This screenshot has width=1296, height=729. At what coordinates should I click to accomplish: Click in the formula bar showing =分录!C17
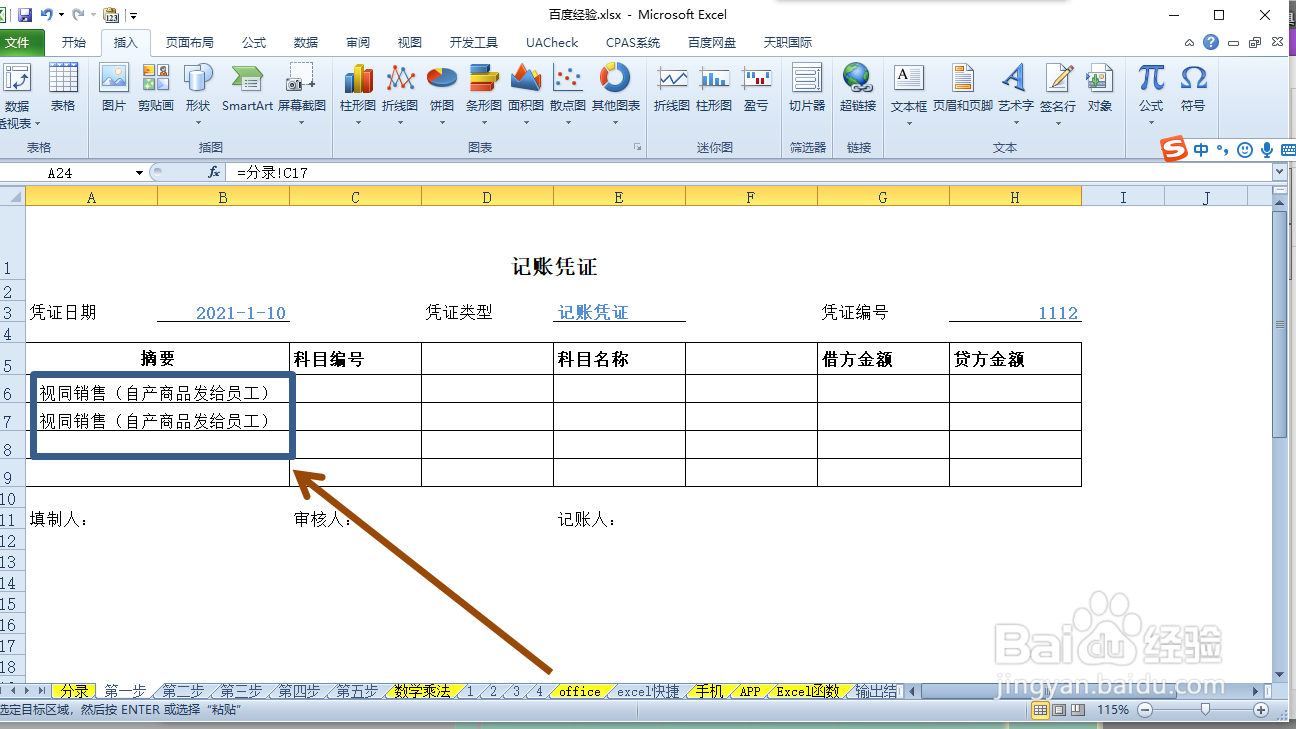click(x=750, y=172)
